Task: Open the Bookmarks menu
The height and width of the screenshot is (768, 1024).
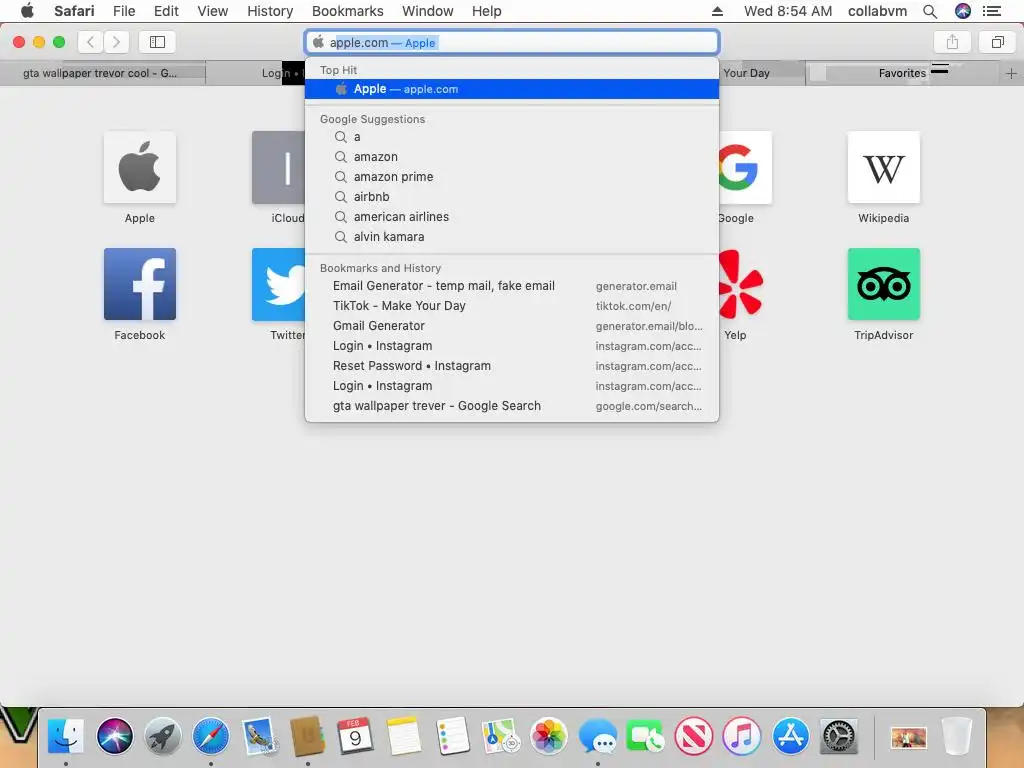Action: tap(347, 11)
